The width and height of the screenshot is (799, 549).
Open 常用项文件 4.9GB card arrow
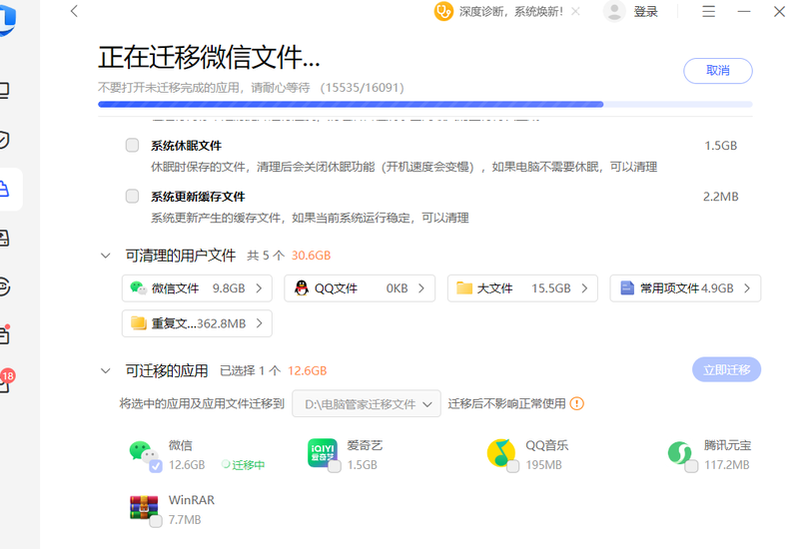point(747,289)
